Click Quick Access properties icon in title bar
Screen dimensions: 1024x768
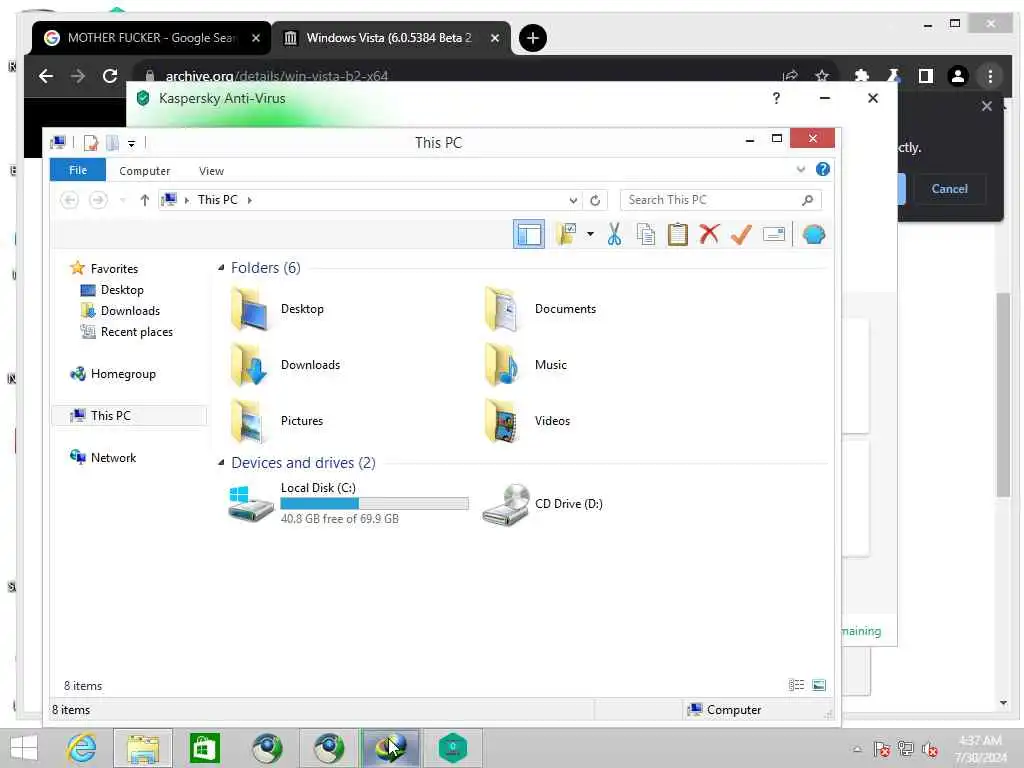click(91, 142)
